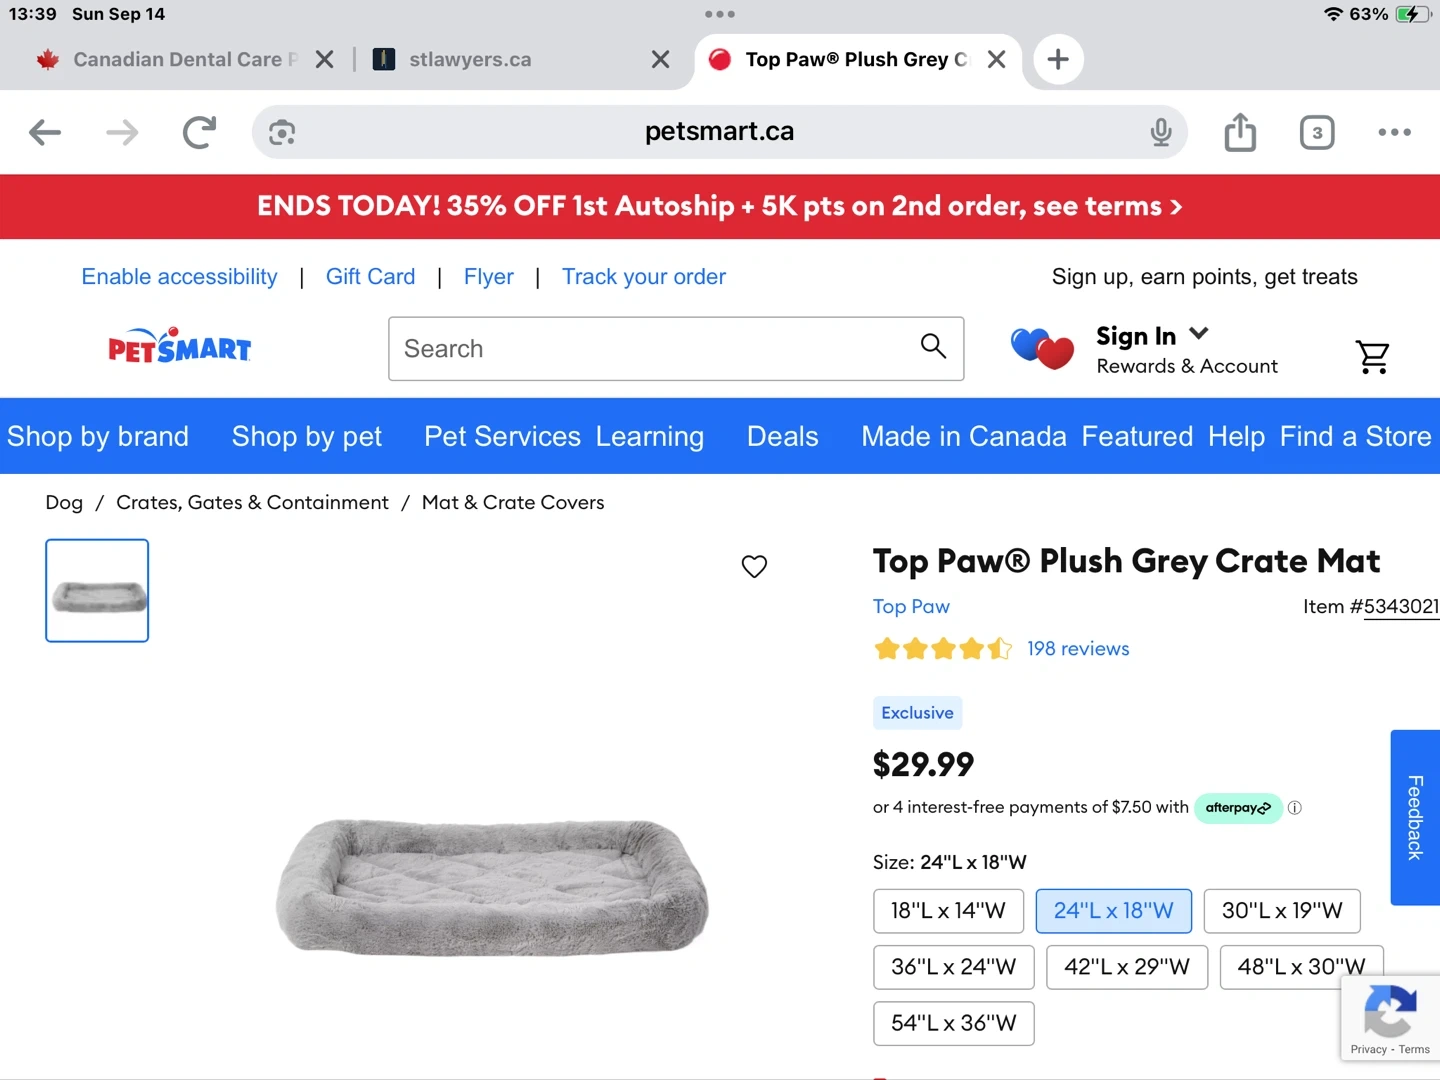1440x1080 pixels.
Task: Click the Track your order link
Action: [643, 277]
